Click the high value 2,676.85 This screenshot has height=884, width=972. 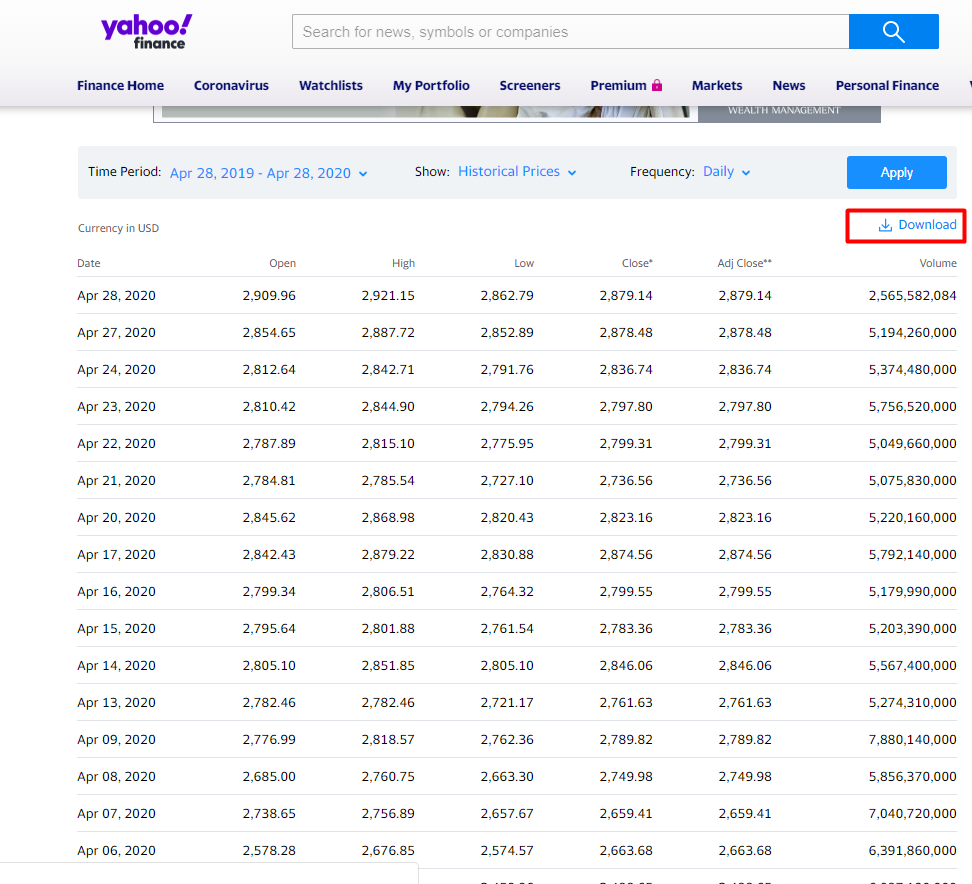click(x=388, y=851)
